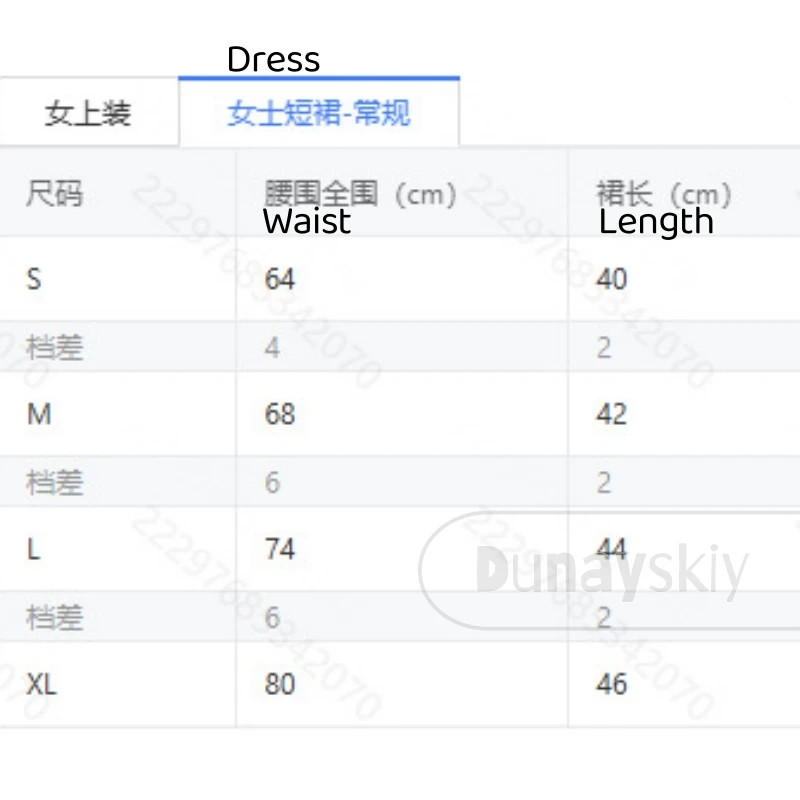Switch to the 女上装 tab
Screen dimensions: 800x800
[88, 113]
